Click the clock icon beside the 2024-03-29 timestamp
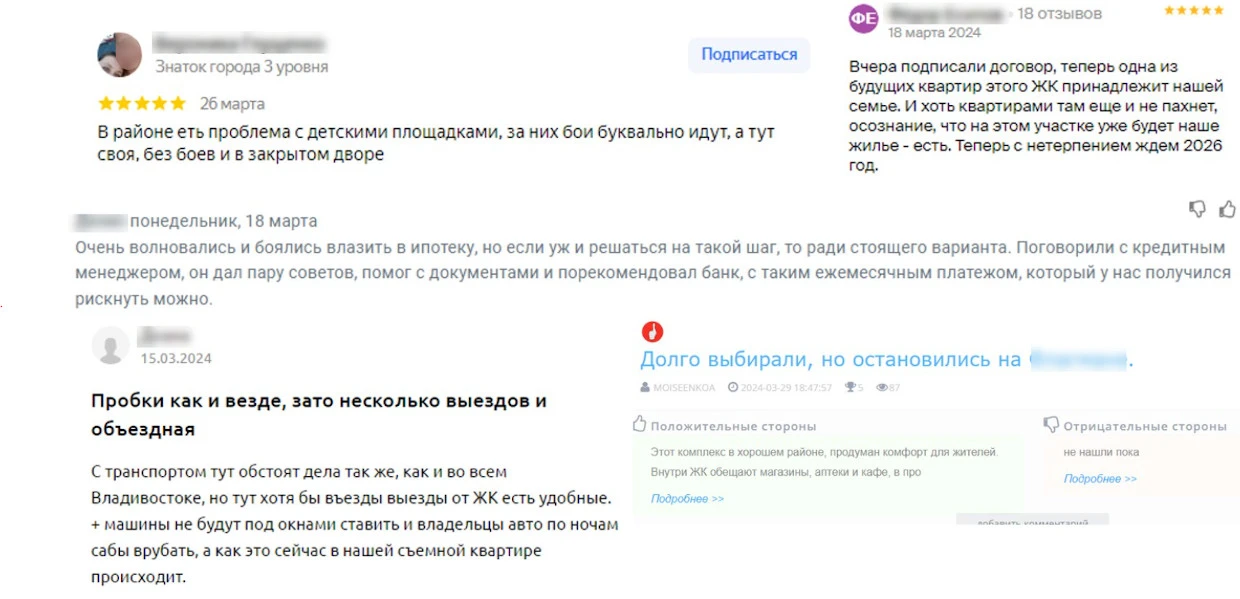The image size is (1240, 599). click(x=733, y=387)
